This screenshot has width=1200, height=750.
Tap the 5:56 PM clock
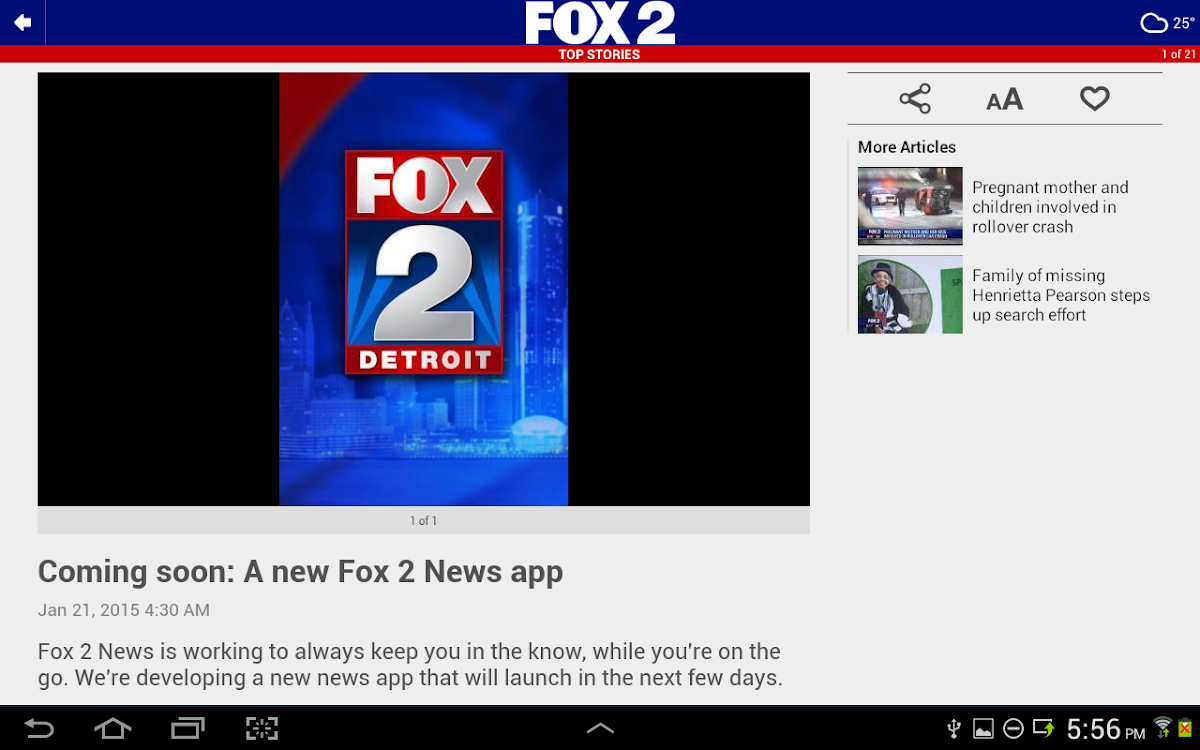(1106, 729)
